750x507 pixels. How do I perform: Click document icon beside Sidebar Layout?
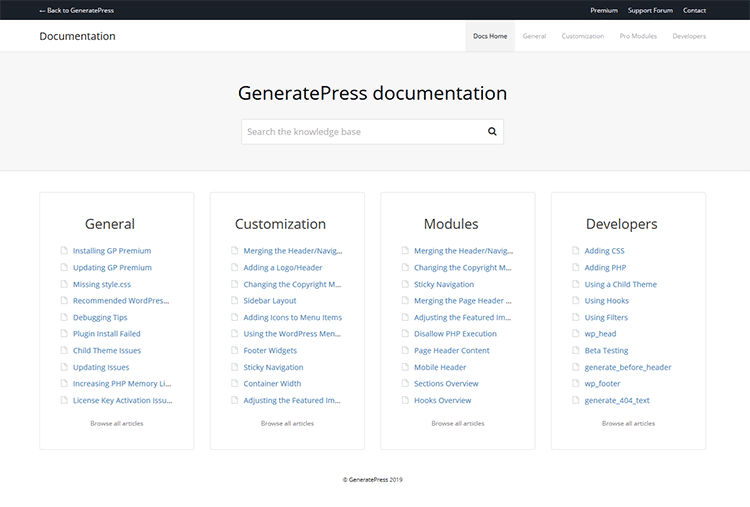point(234,300)
